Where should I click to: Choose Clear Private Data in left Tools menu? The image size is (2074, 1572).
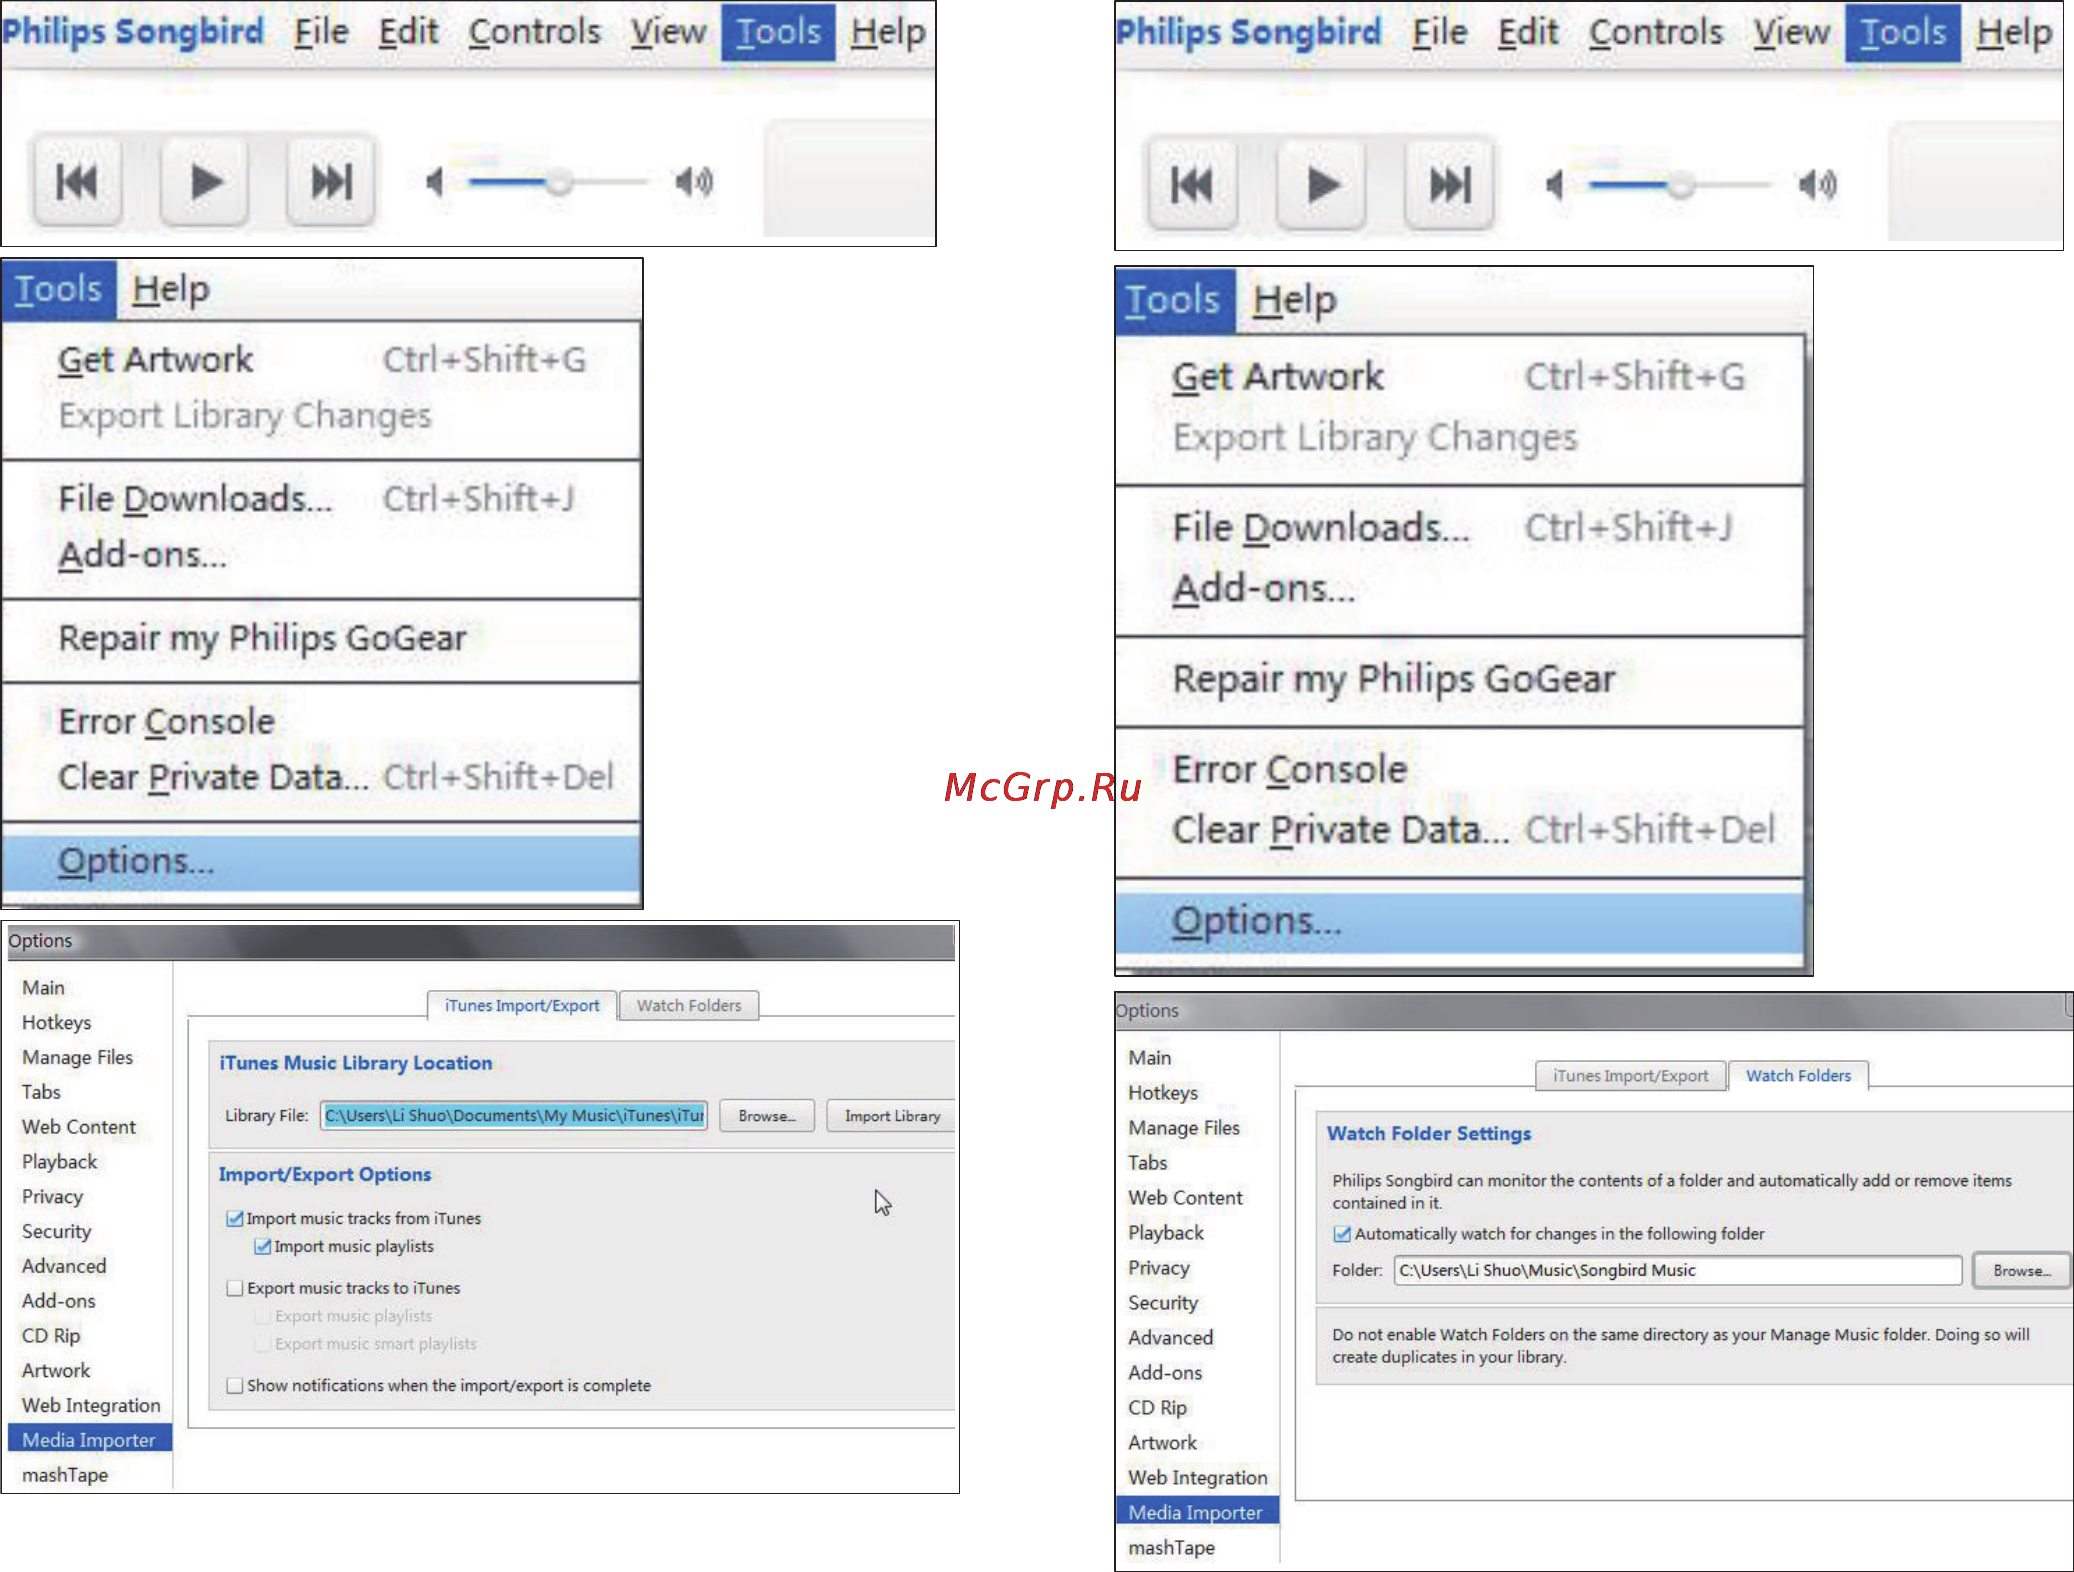(x=321, y=777)
